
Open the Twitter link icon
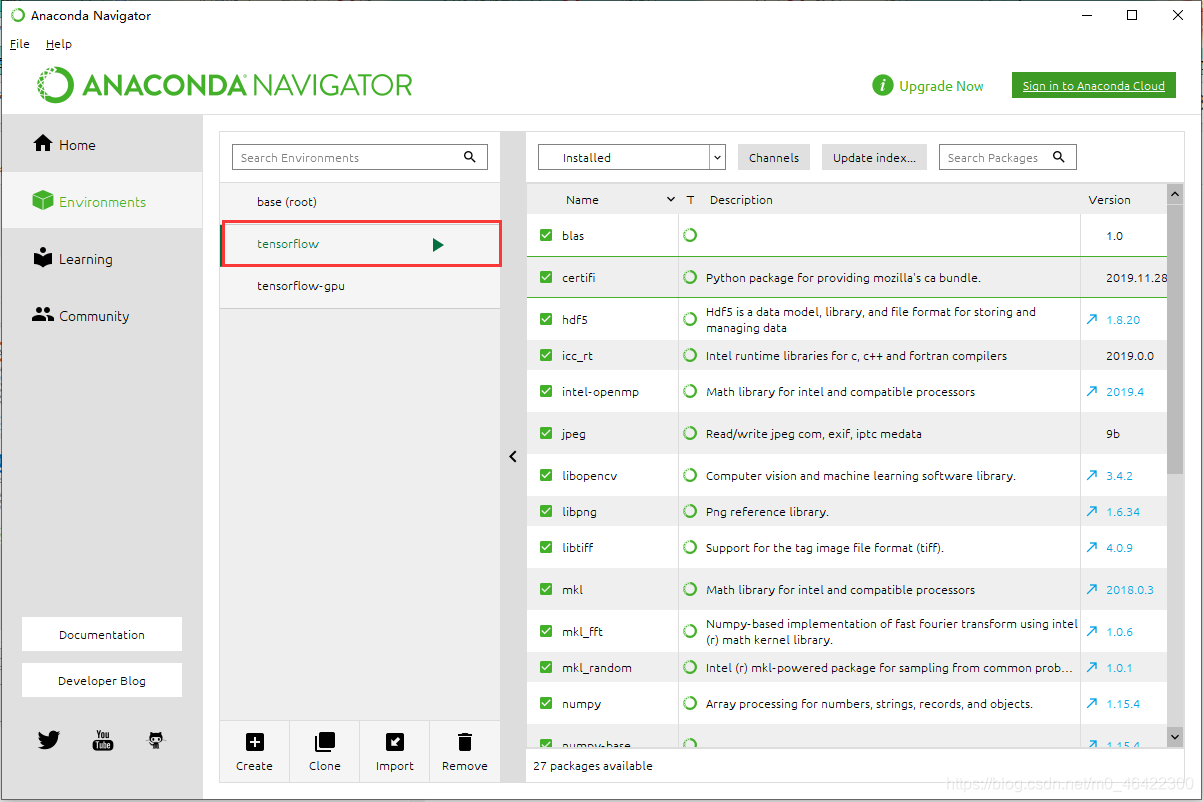(x=48, y=740)
